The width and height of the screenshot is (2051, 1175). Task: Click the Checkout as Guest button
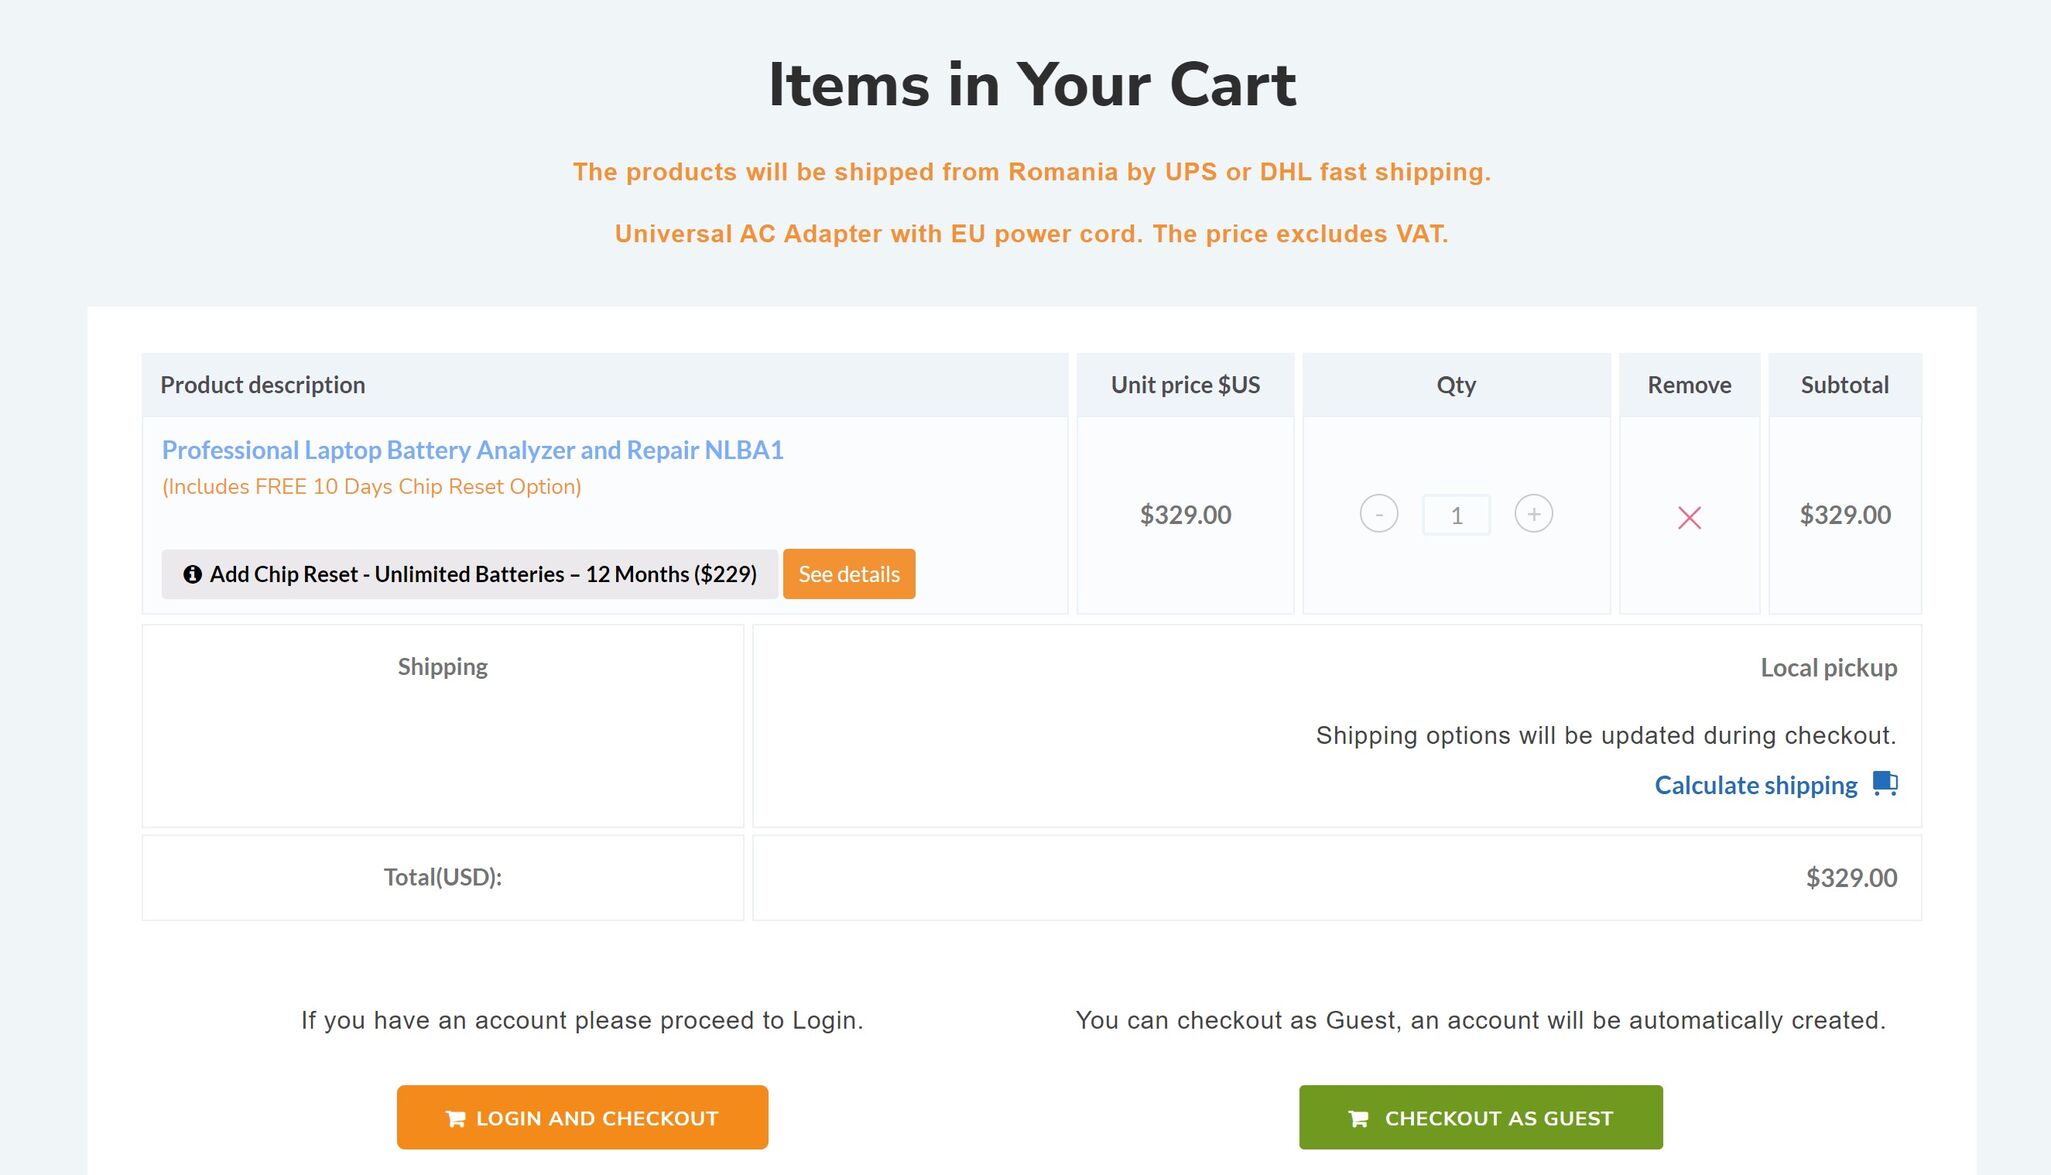[x=1480, y=1117]
